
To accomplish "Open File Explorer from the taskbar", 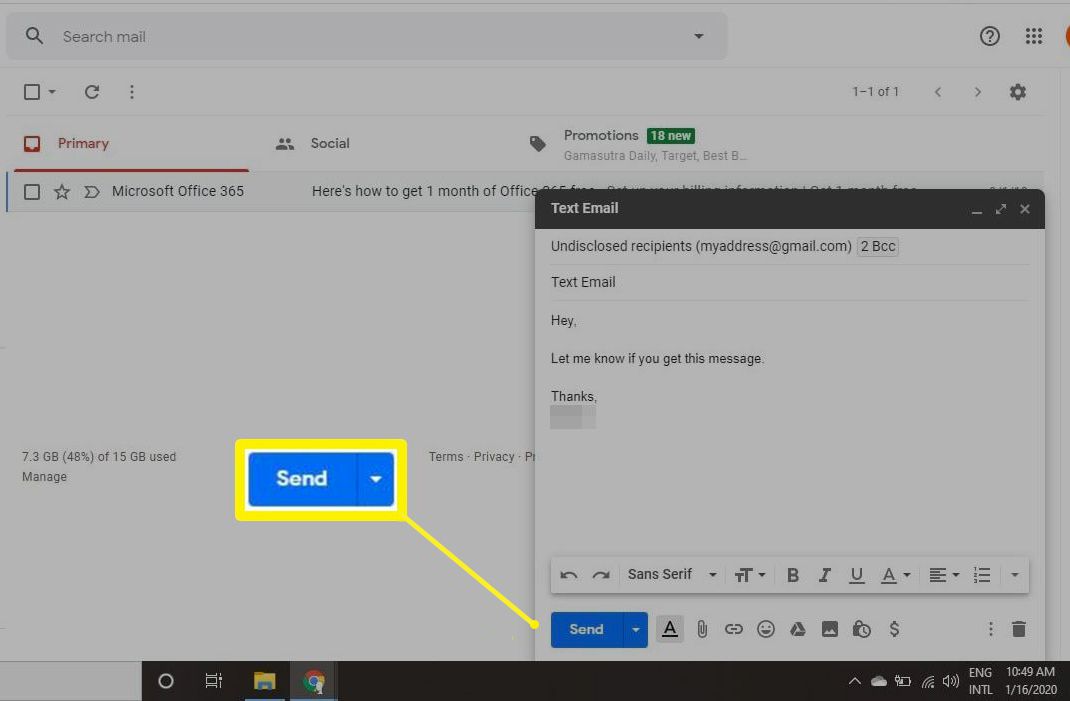I will [x=265, y=681].
